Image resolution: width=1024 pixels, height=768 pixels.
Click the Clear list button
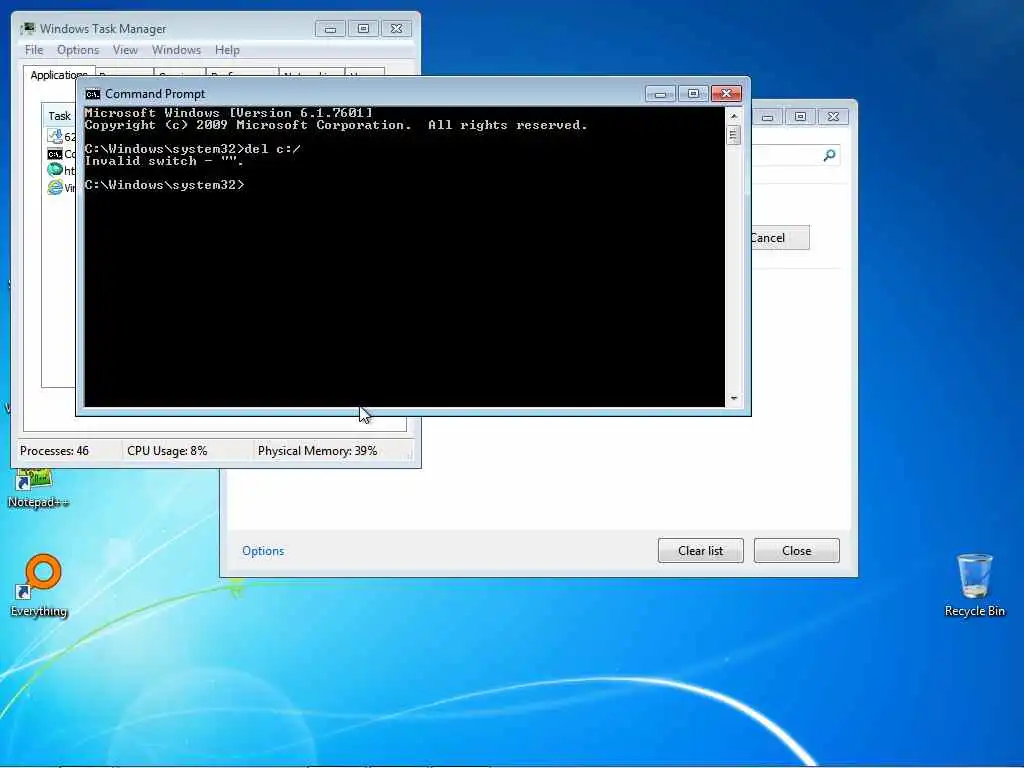tap(700, 551)
